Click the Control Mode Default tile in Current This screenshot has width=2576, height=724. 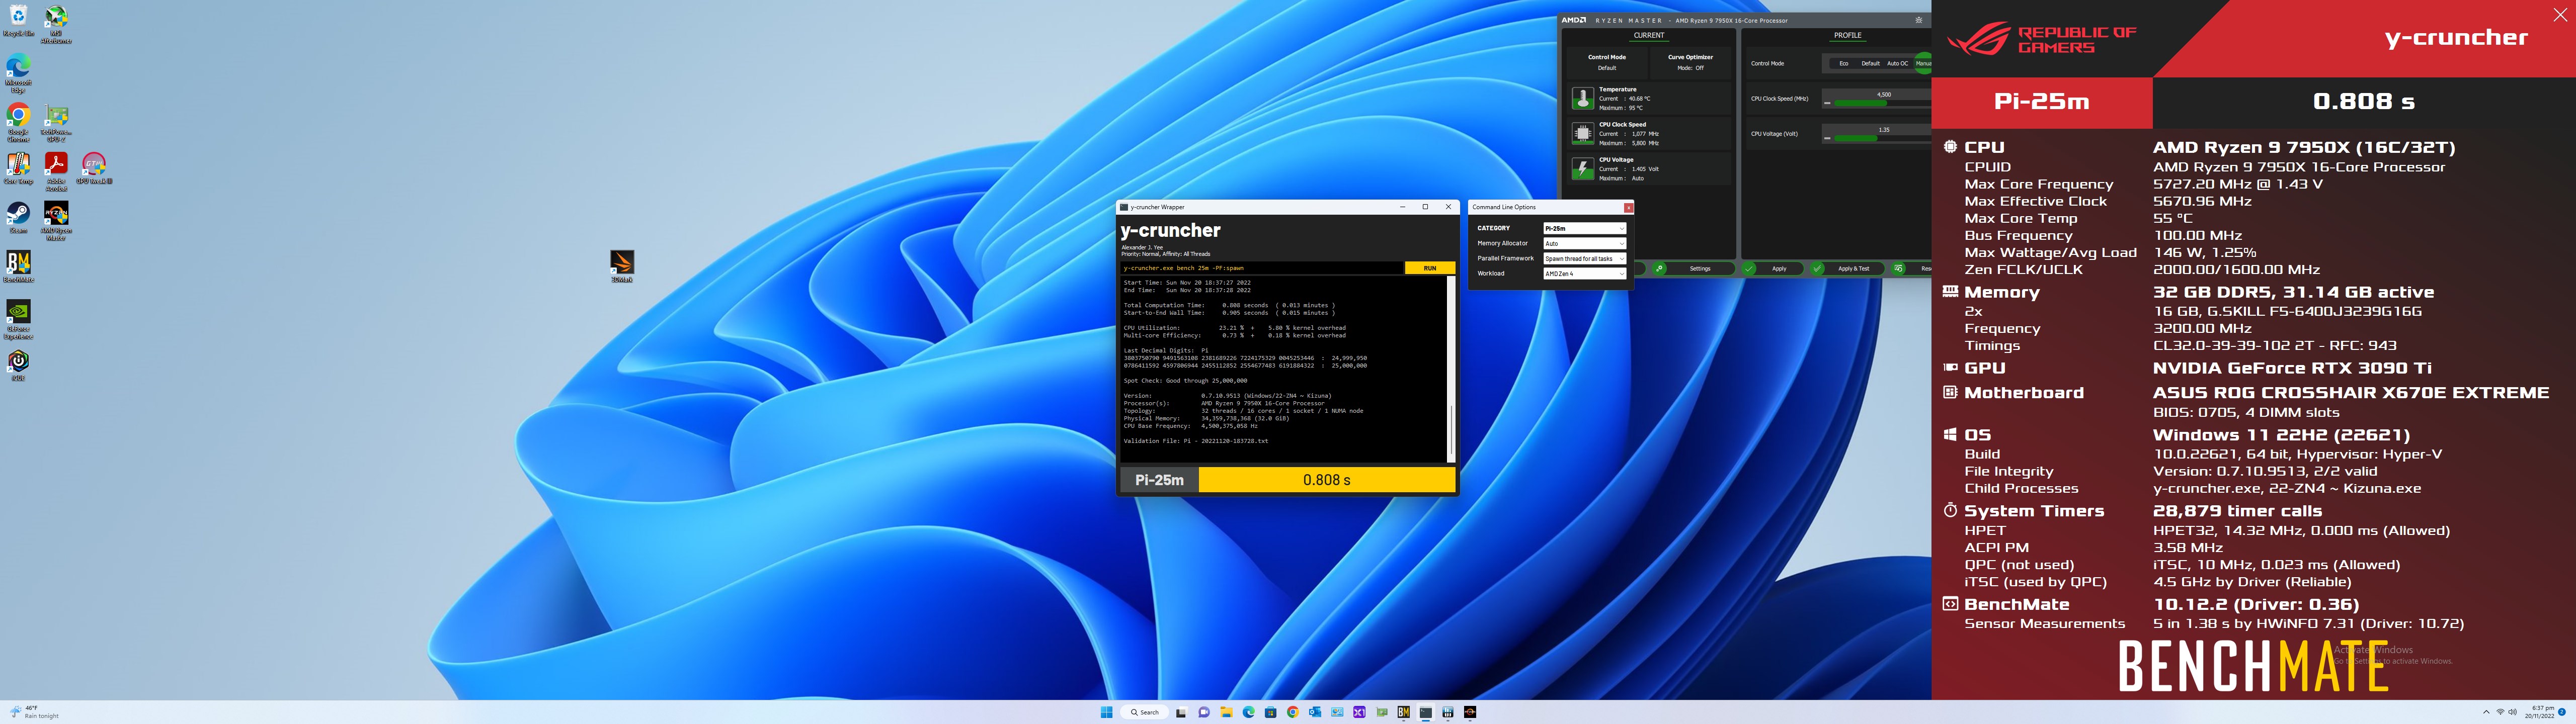coord(1607,63)
